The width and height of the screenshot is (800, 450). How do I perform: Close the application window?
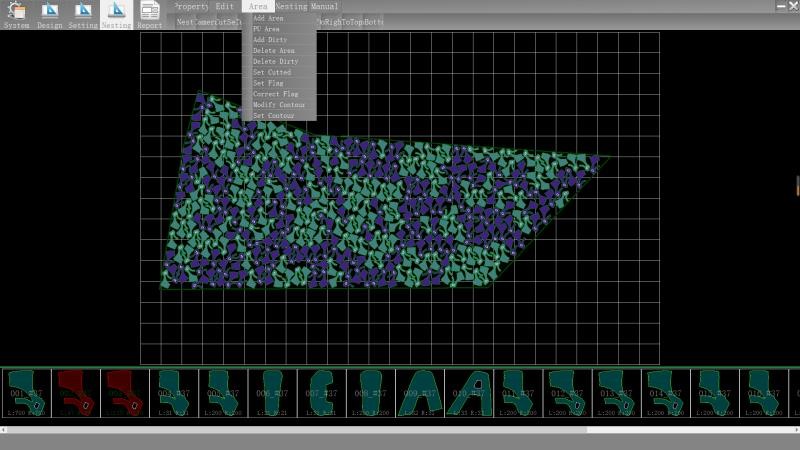[x=794, y=6]
